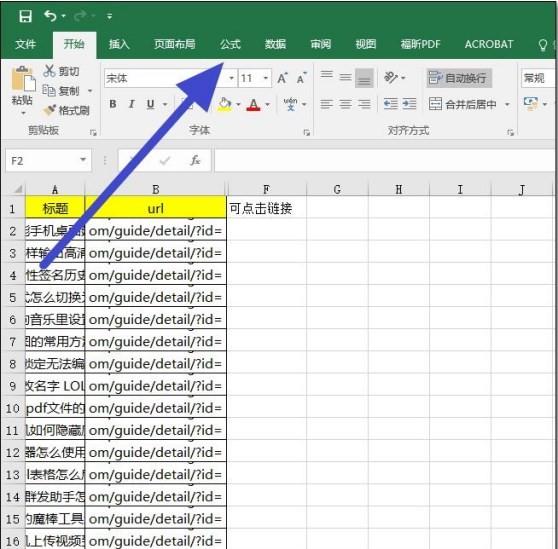Click Decrease Indent icon
The width and height of the screenshot is (558, 549).
pyautogui.click(x=390, y=104)
